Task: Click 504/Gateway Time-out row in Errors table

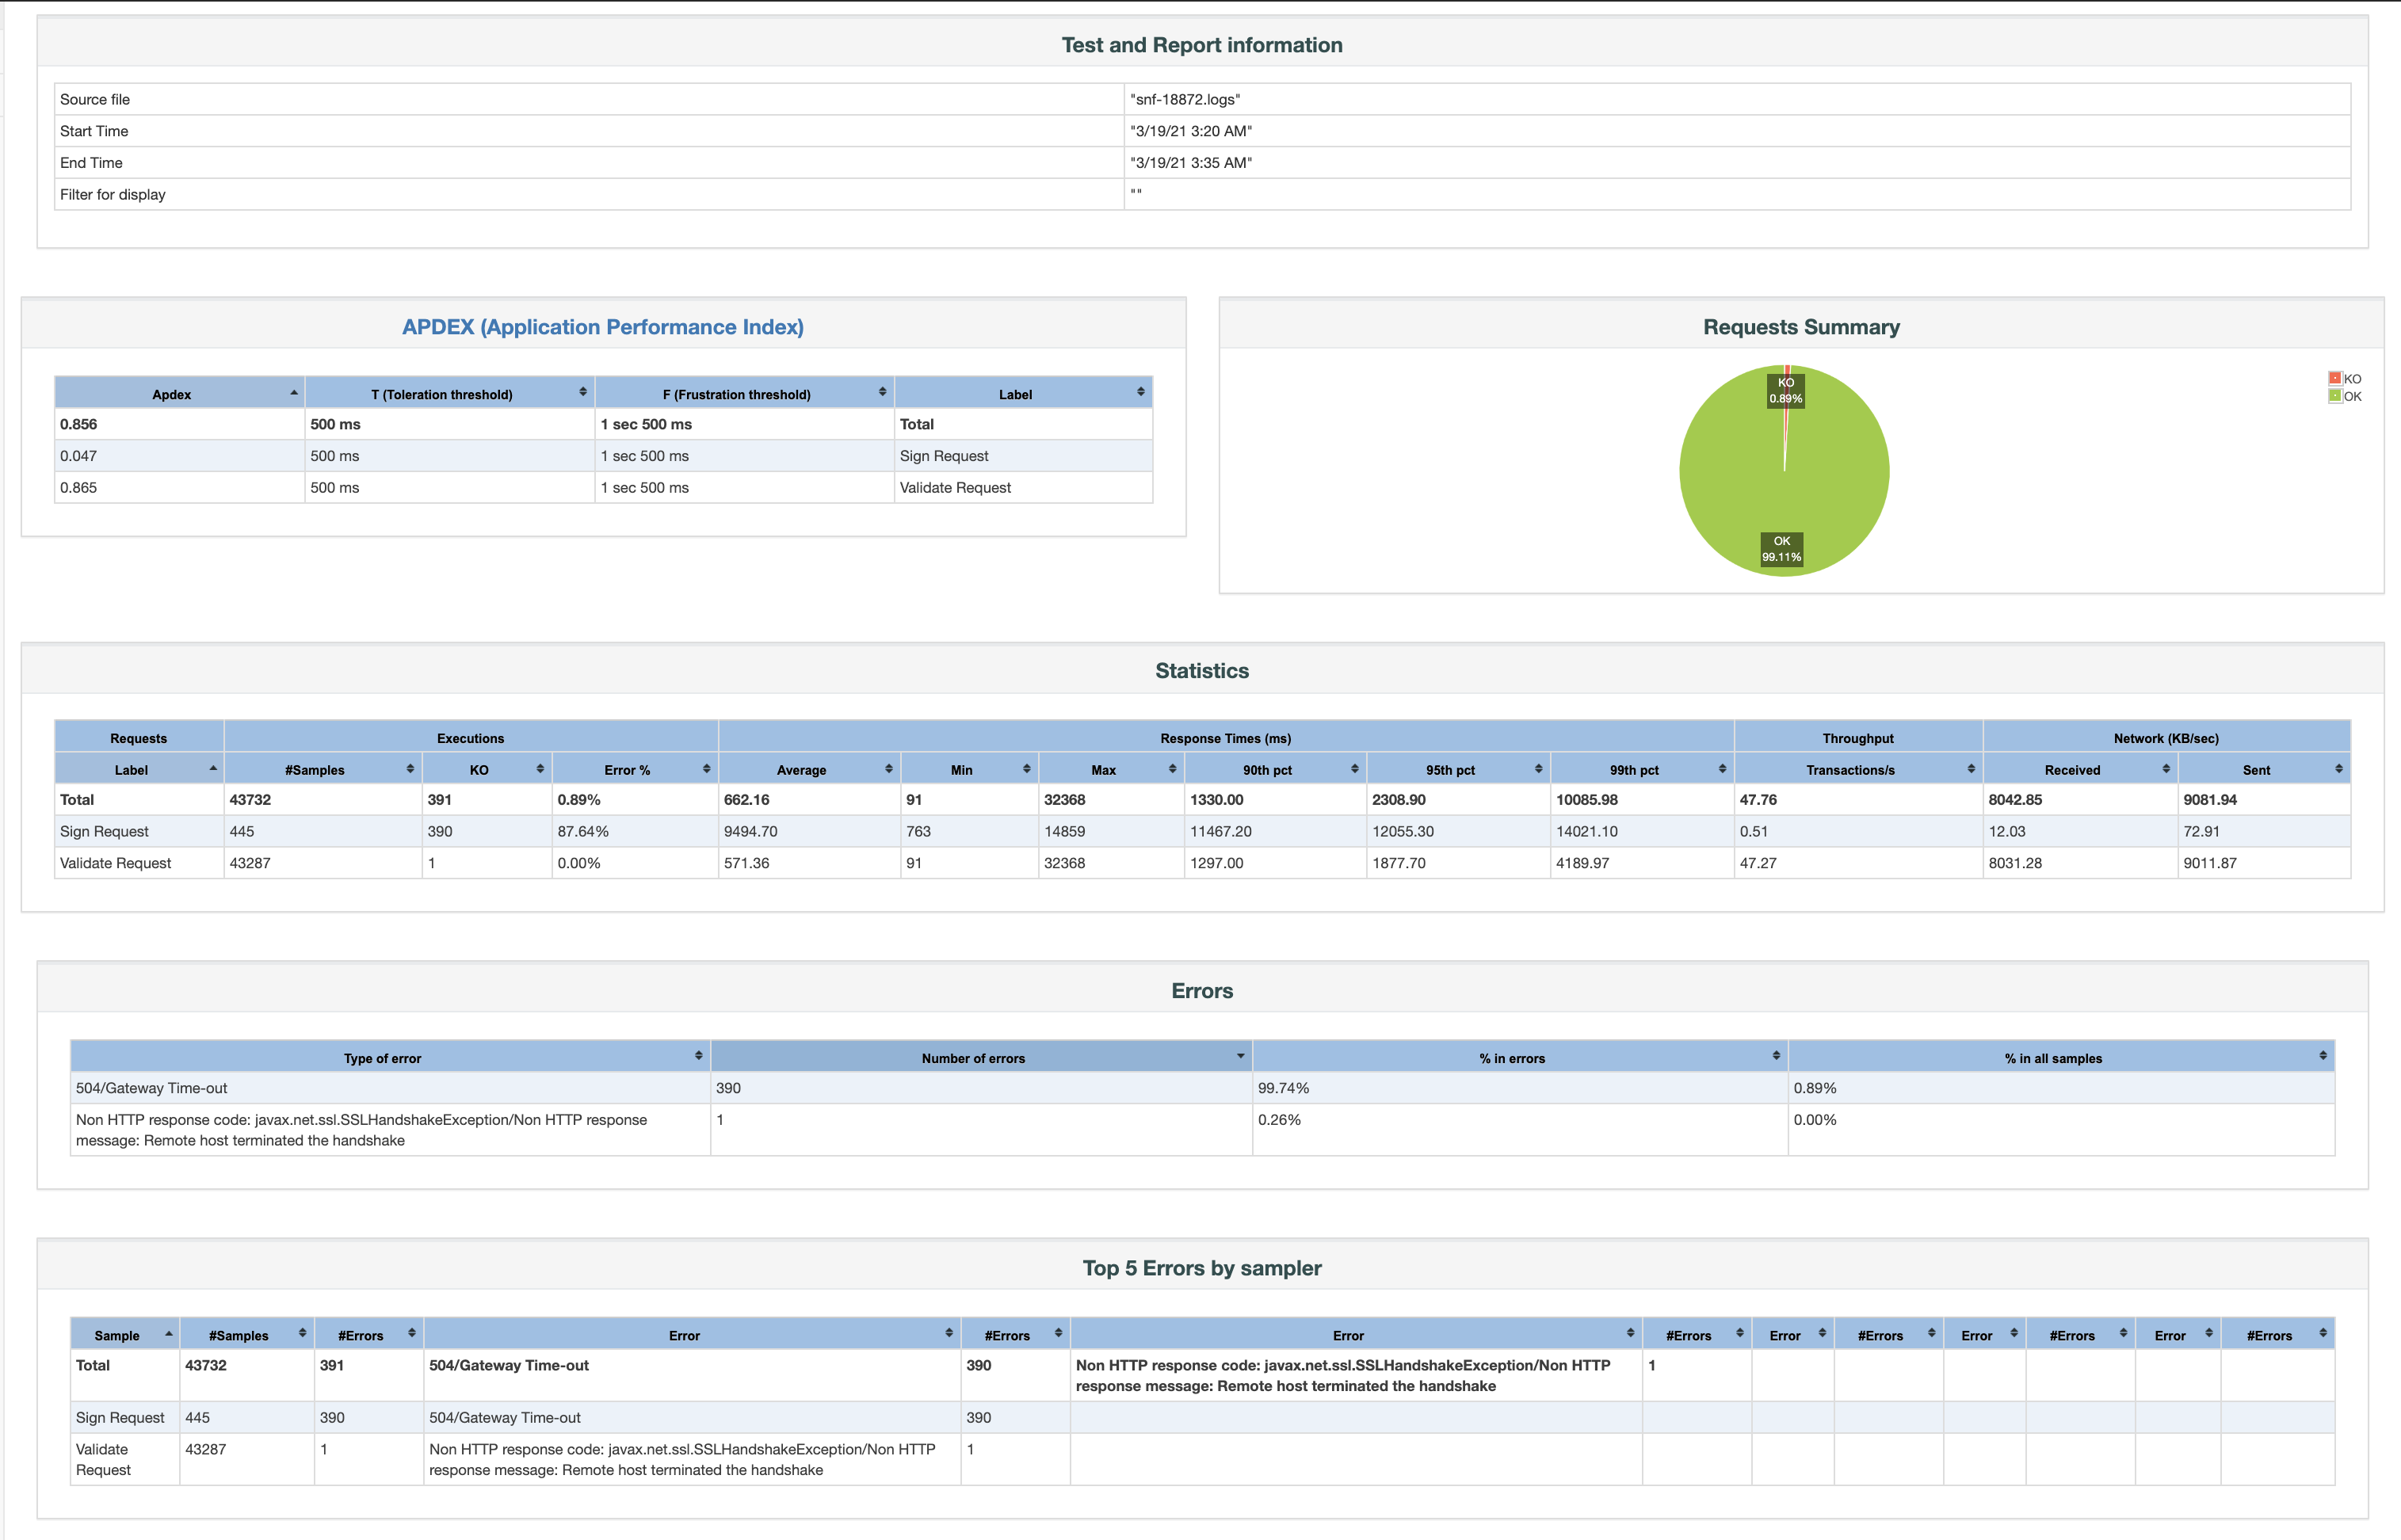Action: 1202,1088
